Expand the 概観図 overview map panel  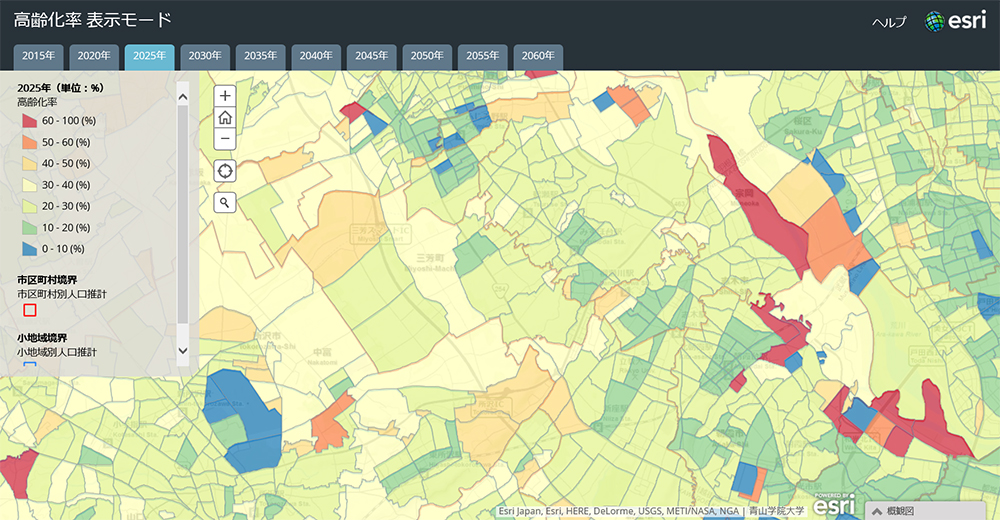[932, 510]
